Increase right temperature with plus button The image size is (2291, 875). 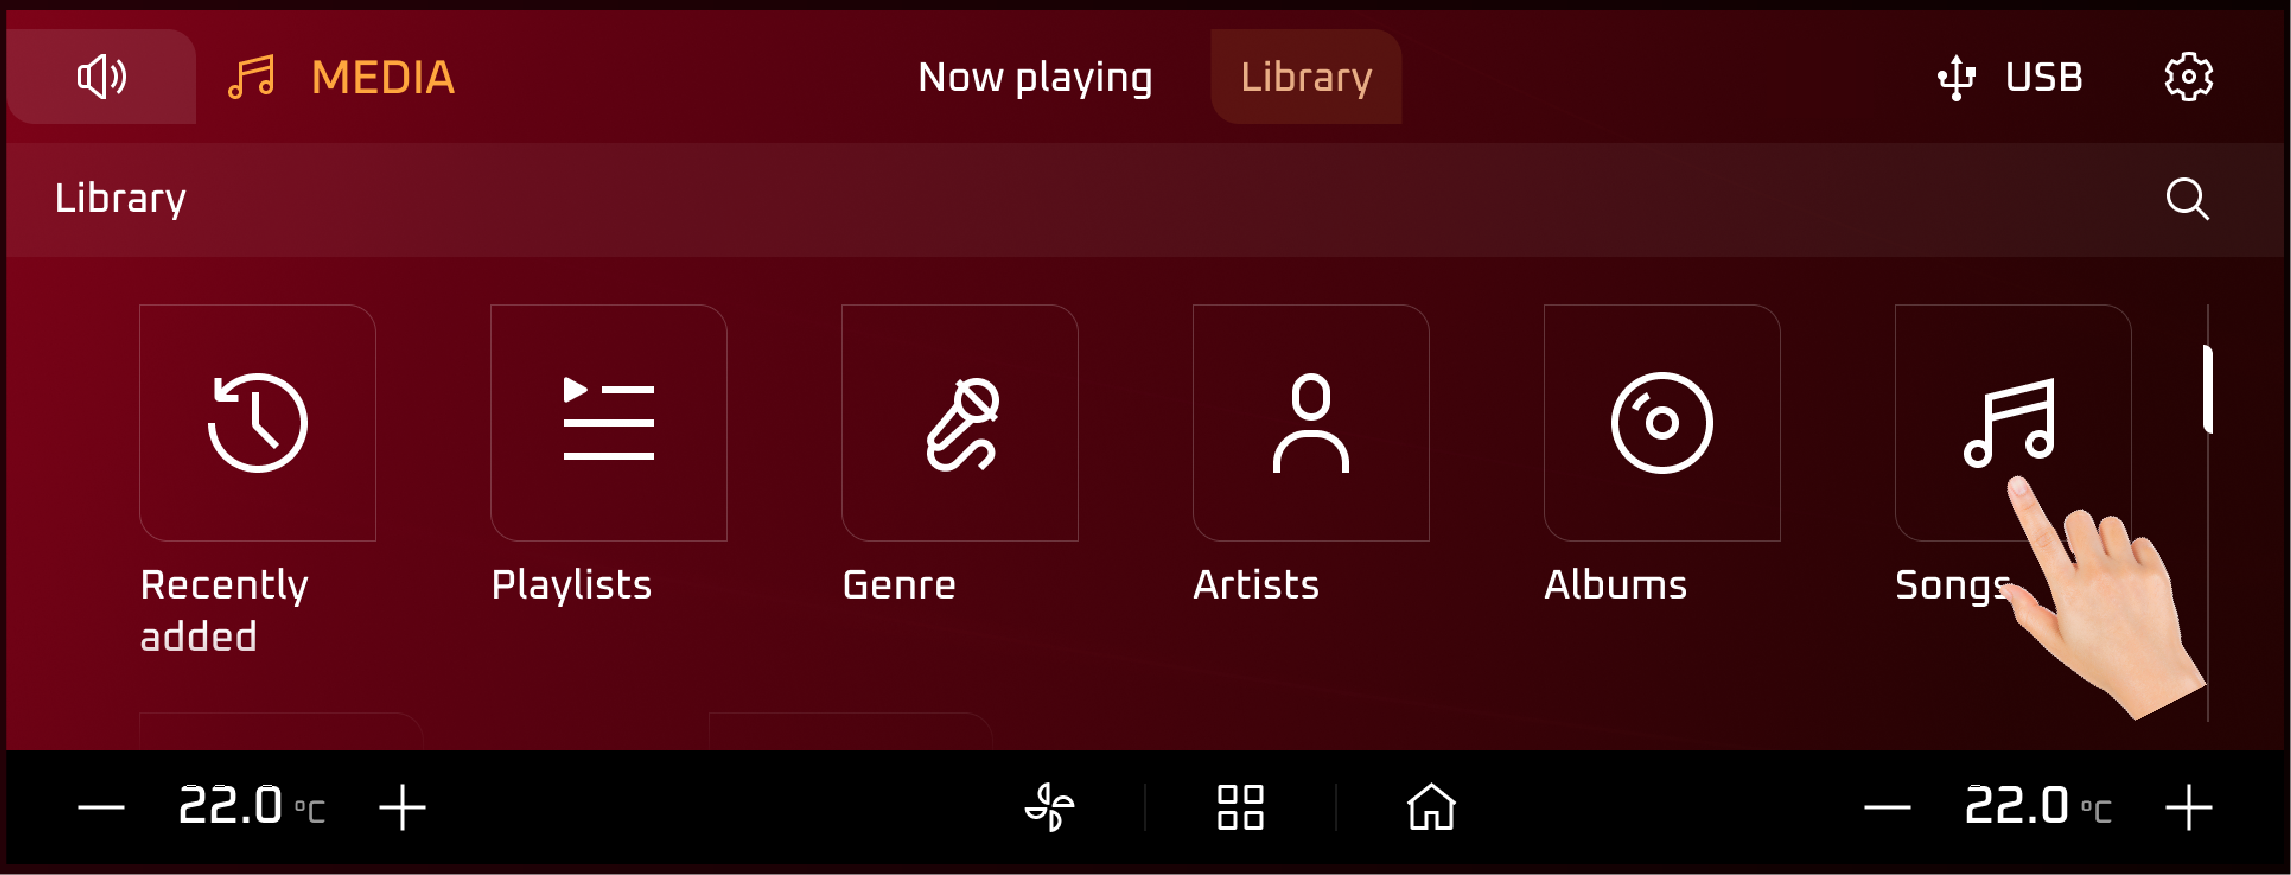(x=2189, y=807)
